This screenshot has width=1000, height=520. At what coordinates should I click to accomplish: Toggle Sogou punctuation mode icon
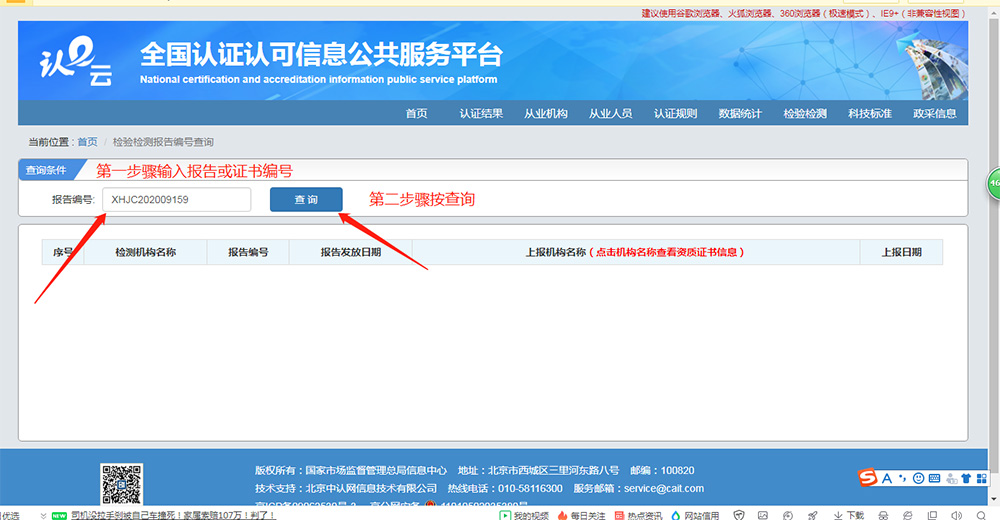click(902, 478)
